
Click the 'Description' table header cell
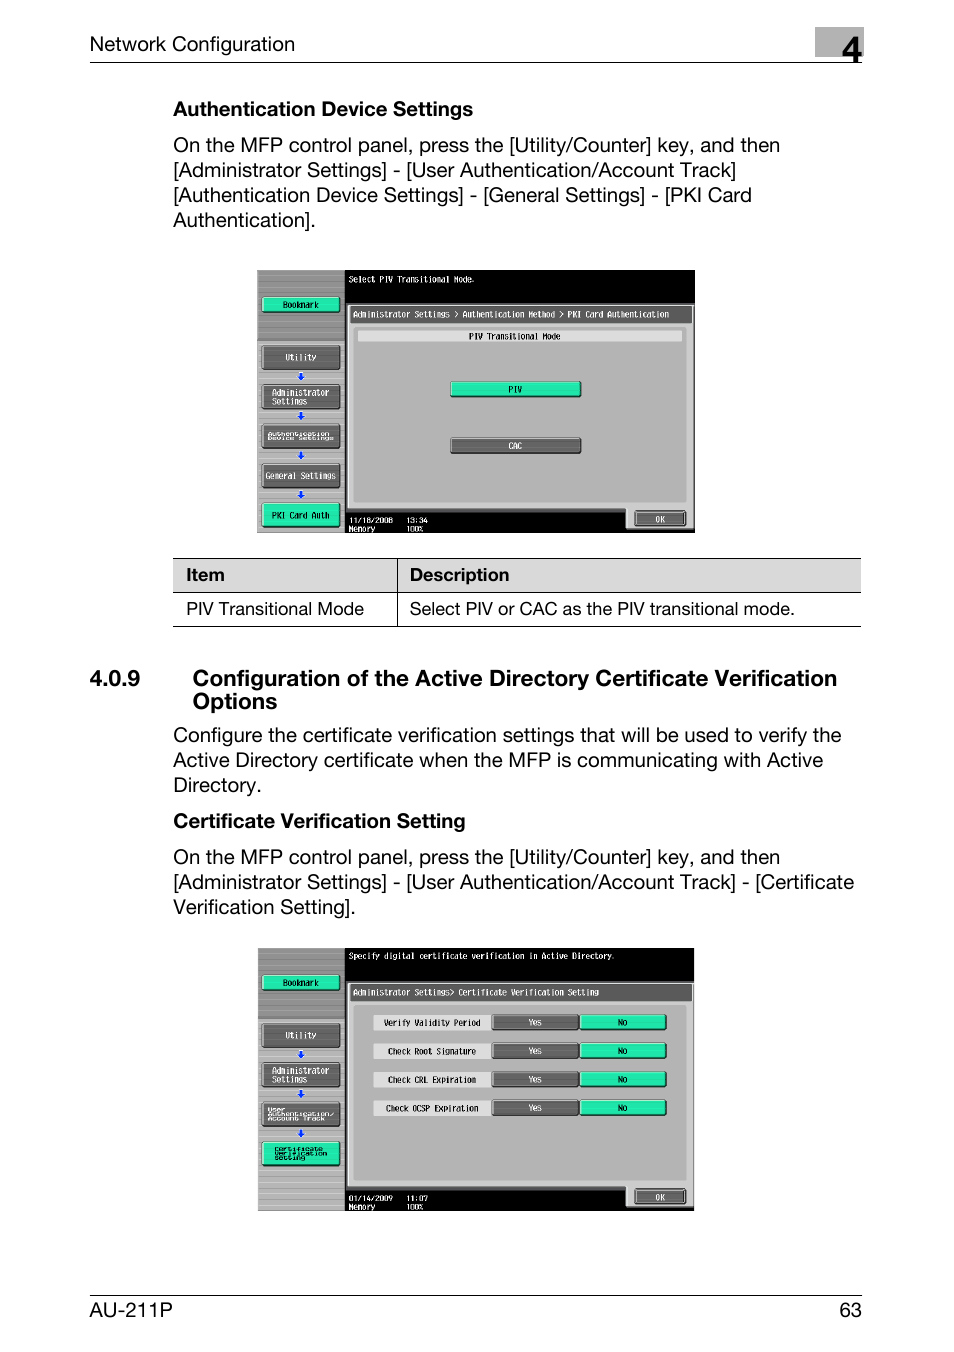coord(629,575)
